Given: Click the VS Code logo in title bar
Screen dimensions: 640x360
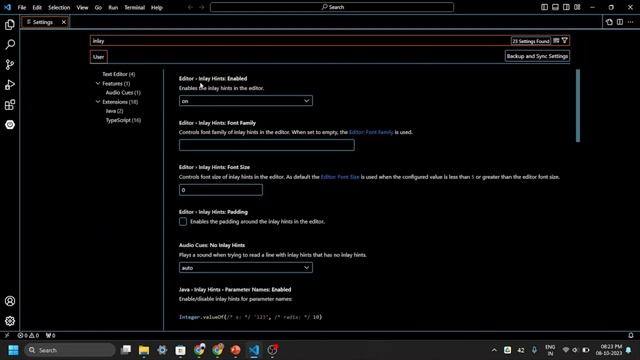Looking at the screenshot, I should [7, 7].
